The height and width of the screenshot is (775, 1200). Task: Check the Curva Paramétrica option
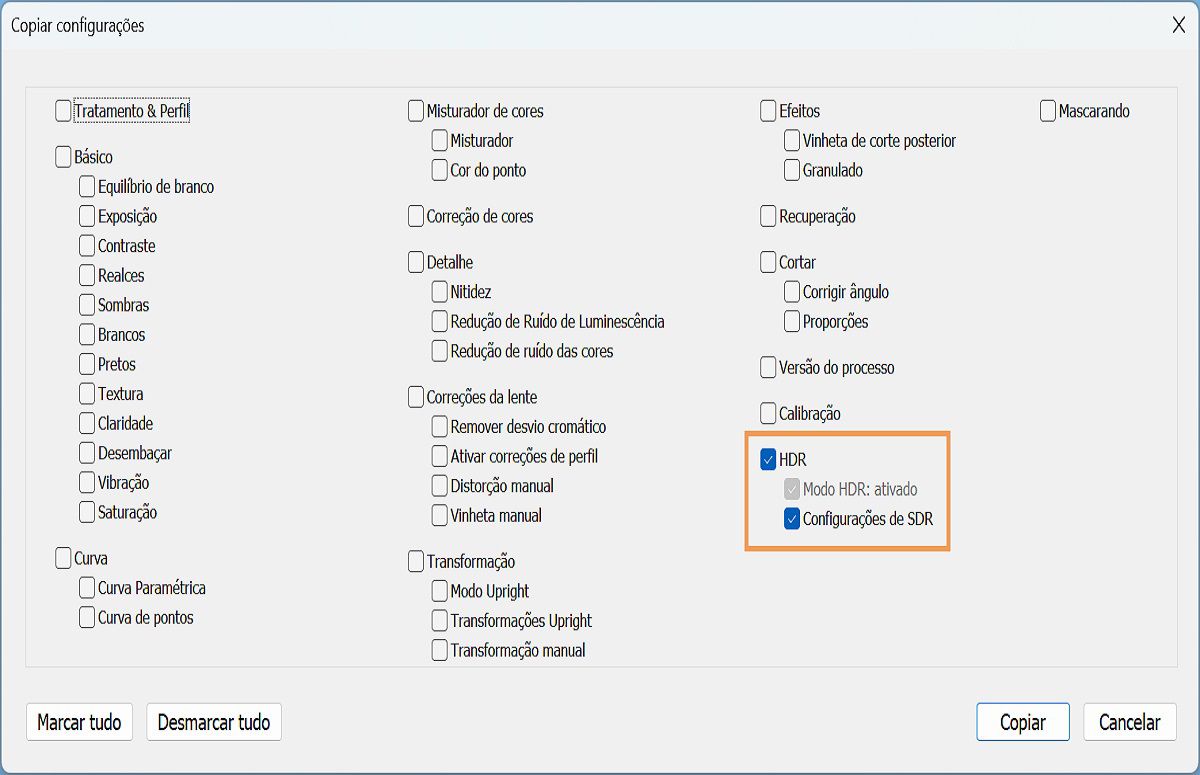pos(86,588)
